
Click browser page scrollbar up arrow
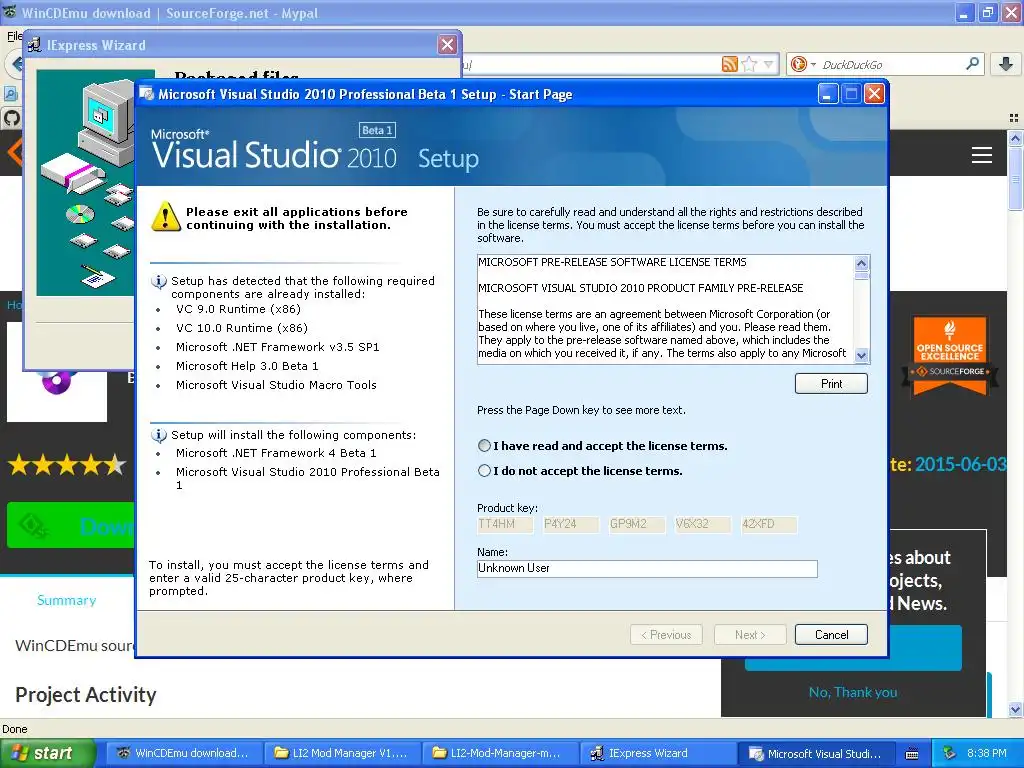coord(1015,138)
